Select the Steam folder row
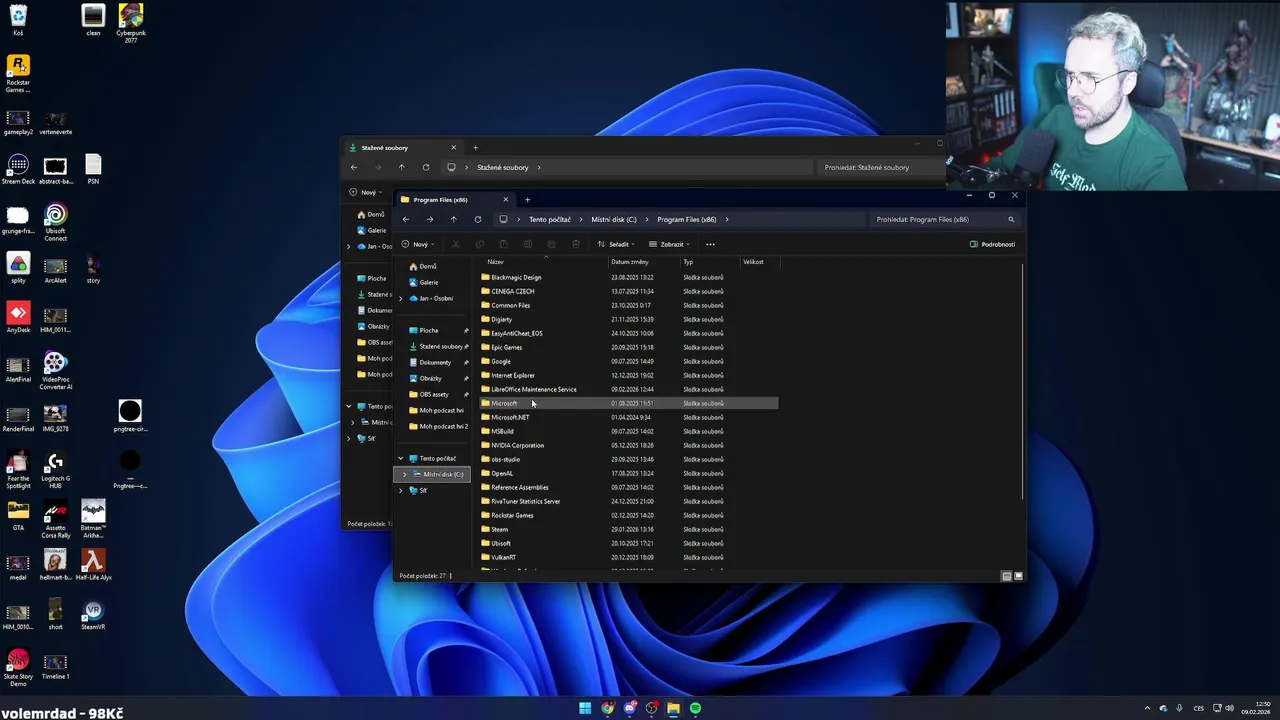 tap(629, 529)
